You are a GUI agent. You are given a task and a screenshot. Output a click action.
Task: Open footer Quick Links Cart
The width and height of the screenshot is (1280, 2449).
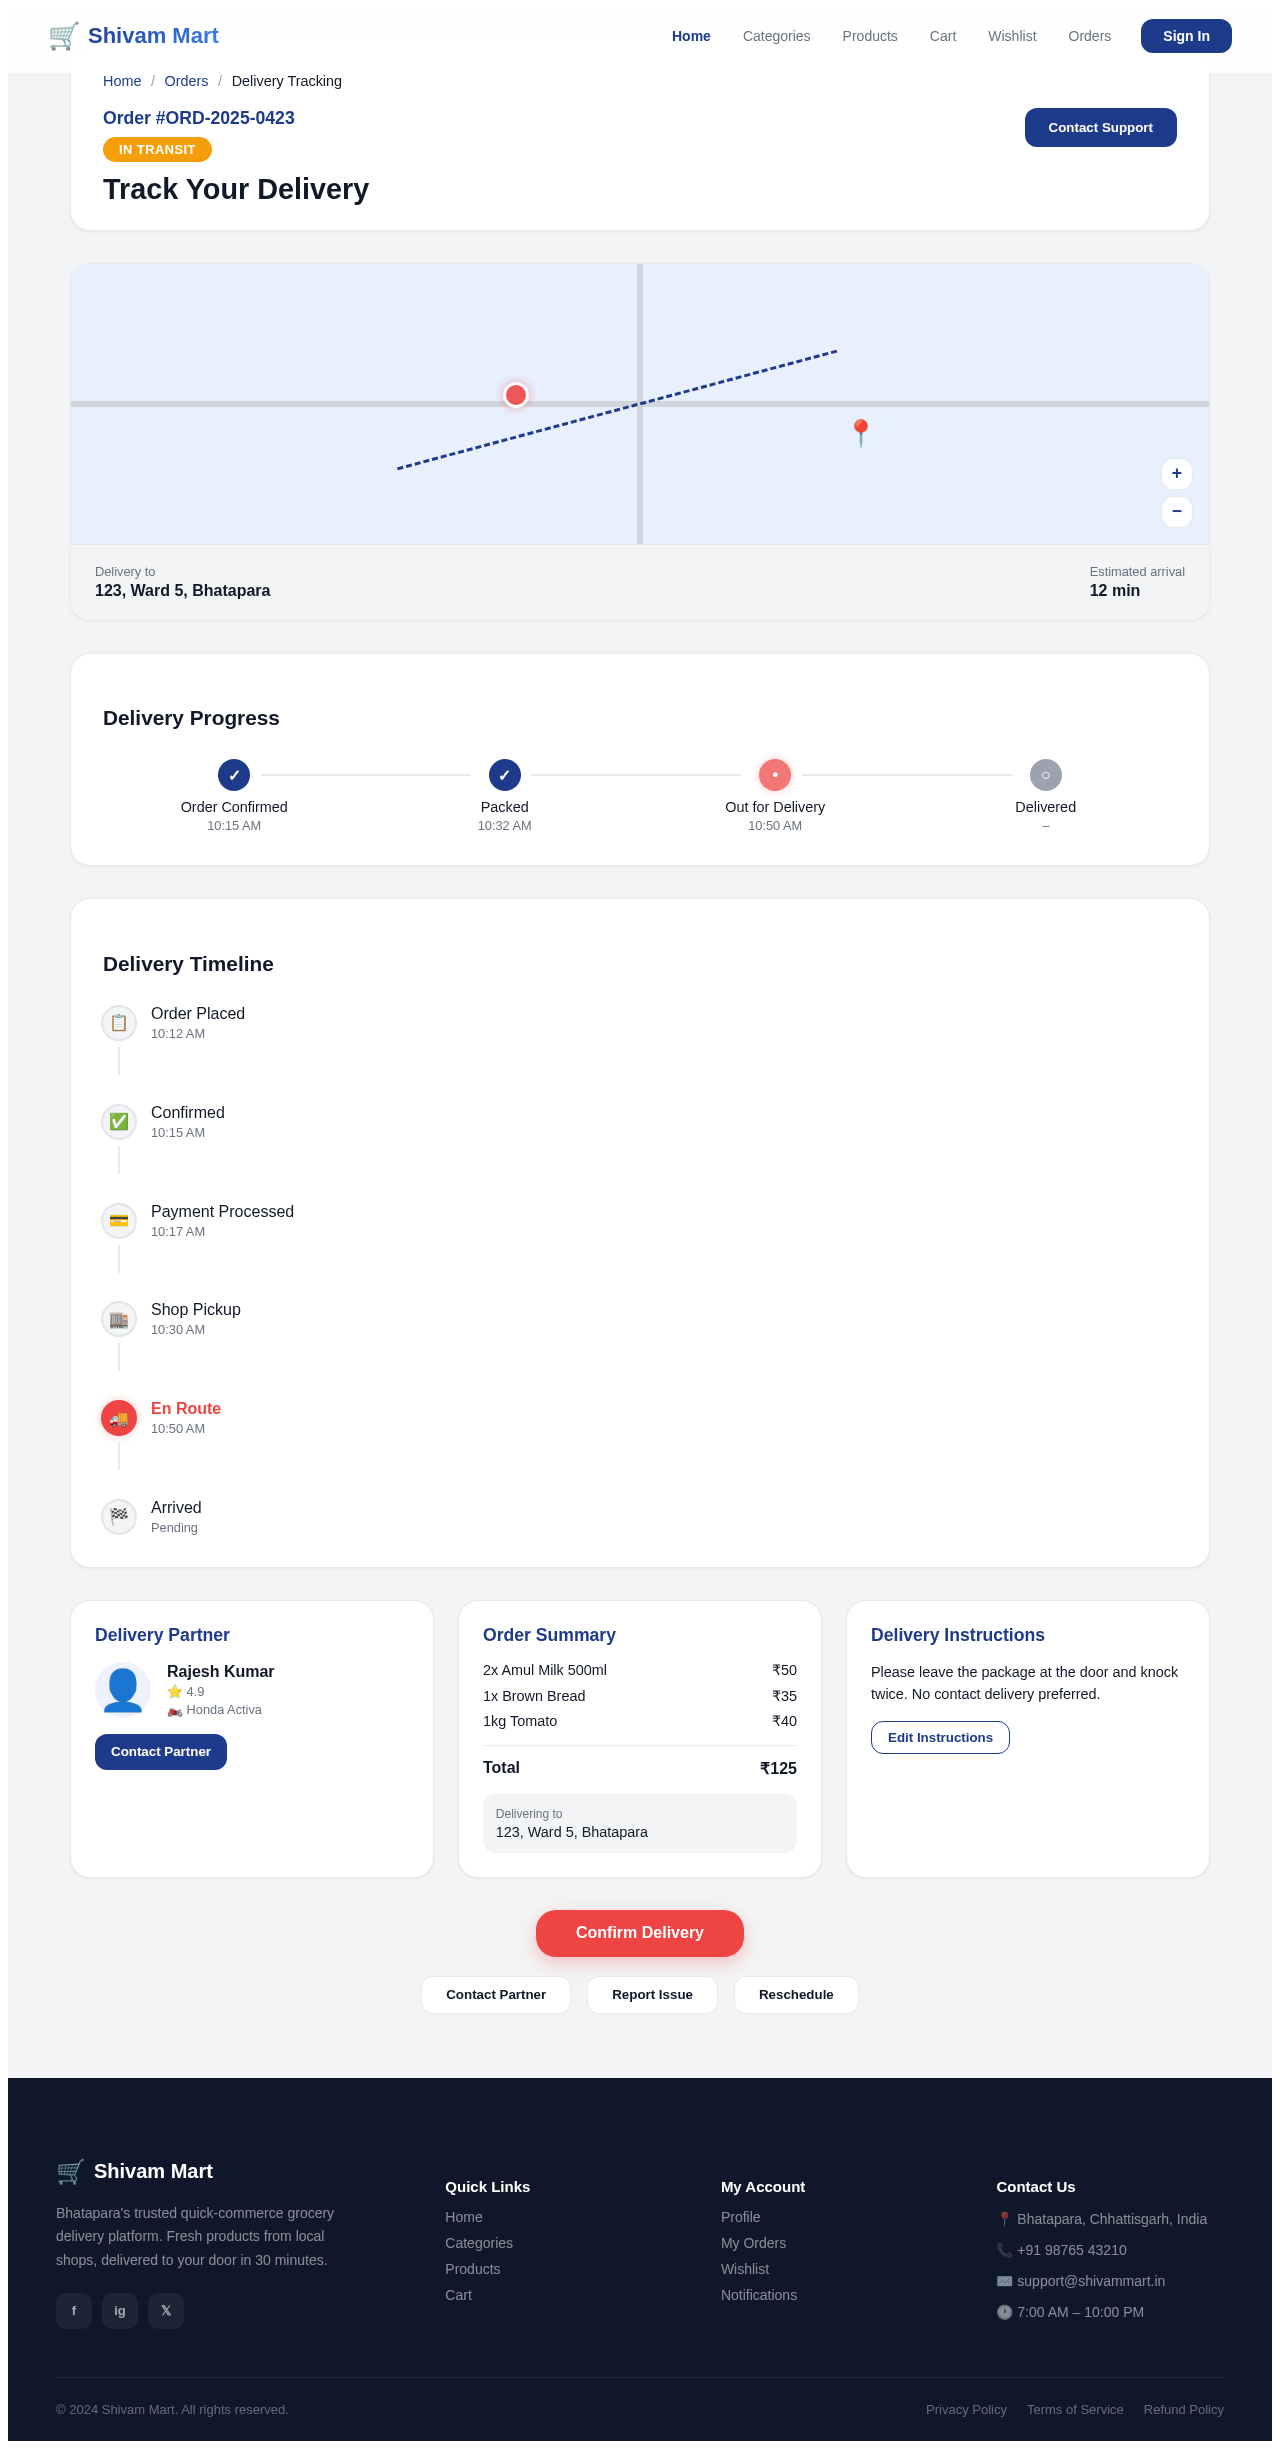pos(459,2295)
